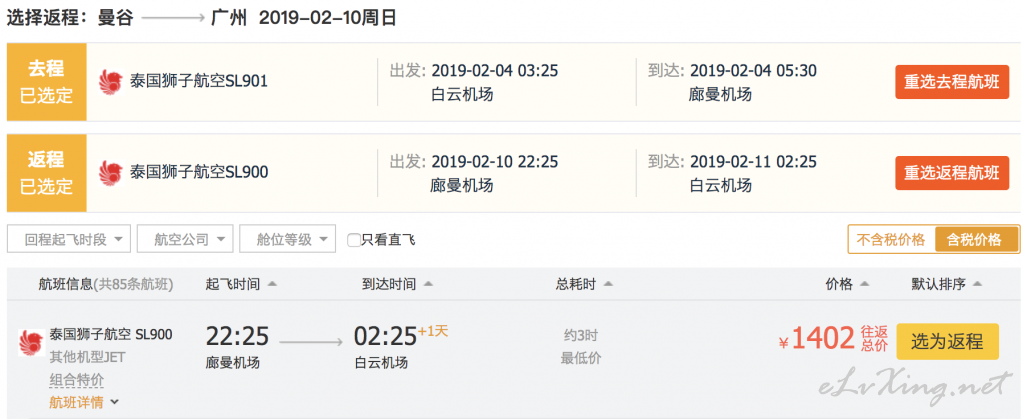Viewport: 1023px width, 419px height.
Task: Click 重选去程航班 button
Action: 952,82
